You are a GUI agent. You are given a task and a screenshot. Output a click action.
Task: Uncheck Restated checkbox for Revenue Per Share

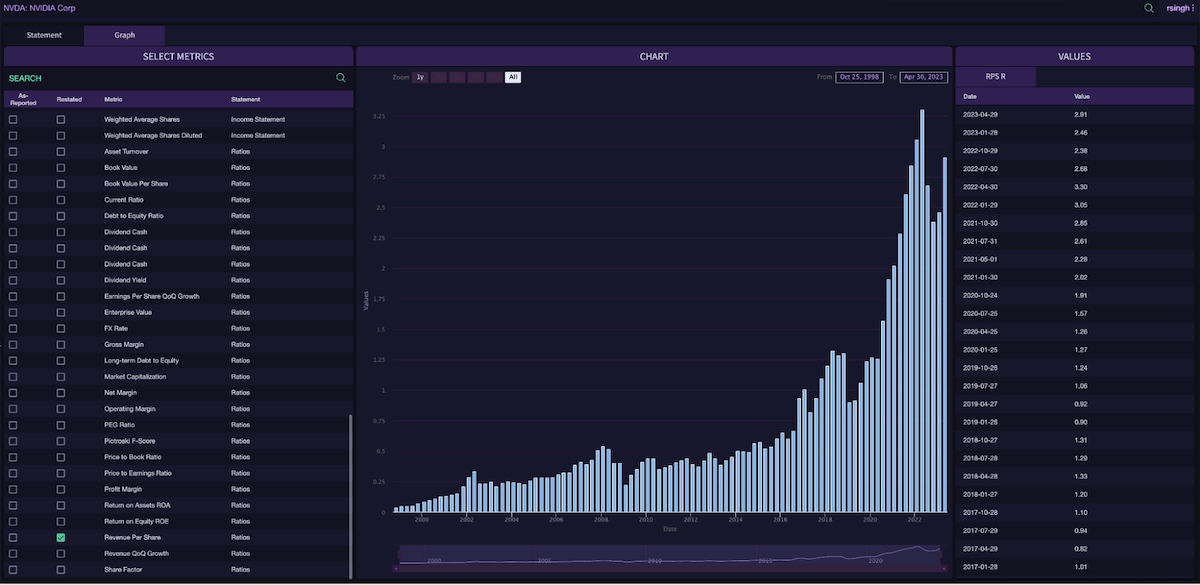coord(61,537)
